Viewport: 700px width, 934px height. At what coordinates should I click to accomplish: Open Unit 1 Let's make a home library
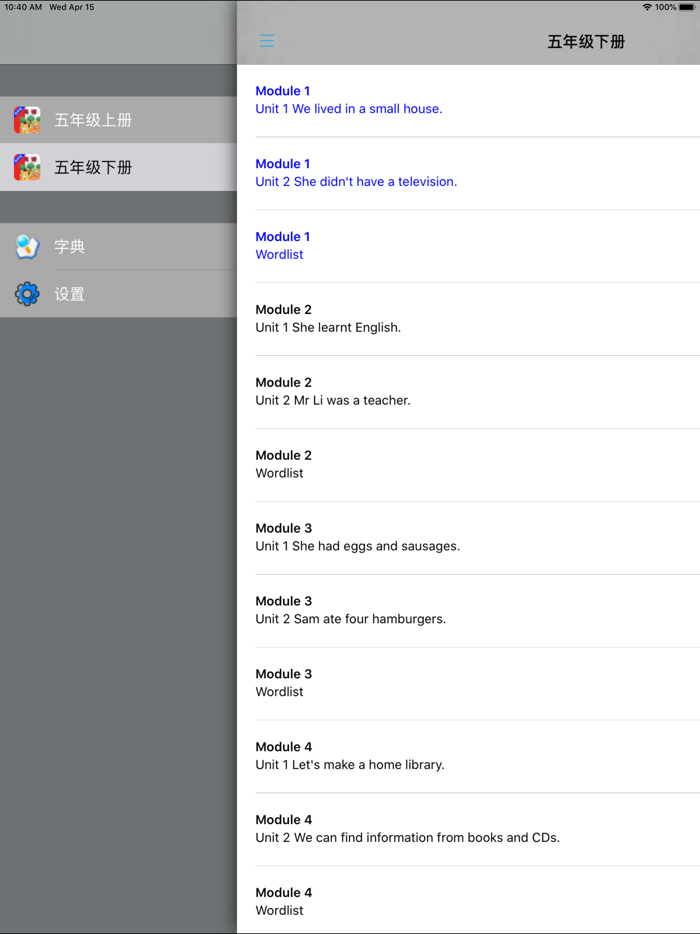[468, 756]
